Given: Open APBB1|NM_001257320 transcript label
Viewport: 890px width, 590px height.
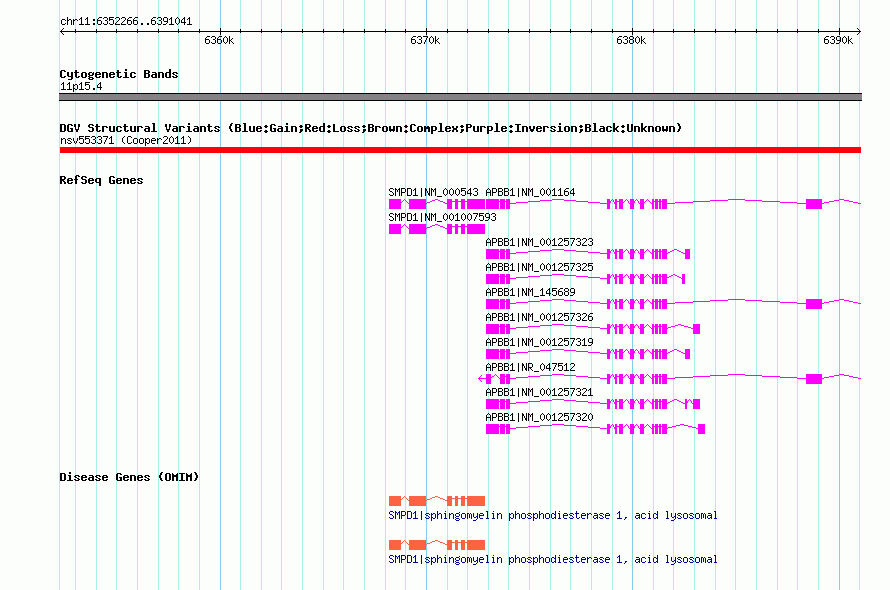Looking at the screenshot, I should [x=539, y=417].
